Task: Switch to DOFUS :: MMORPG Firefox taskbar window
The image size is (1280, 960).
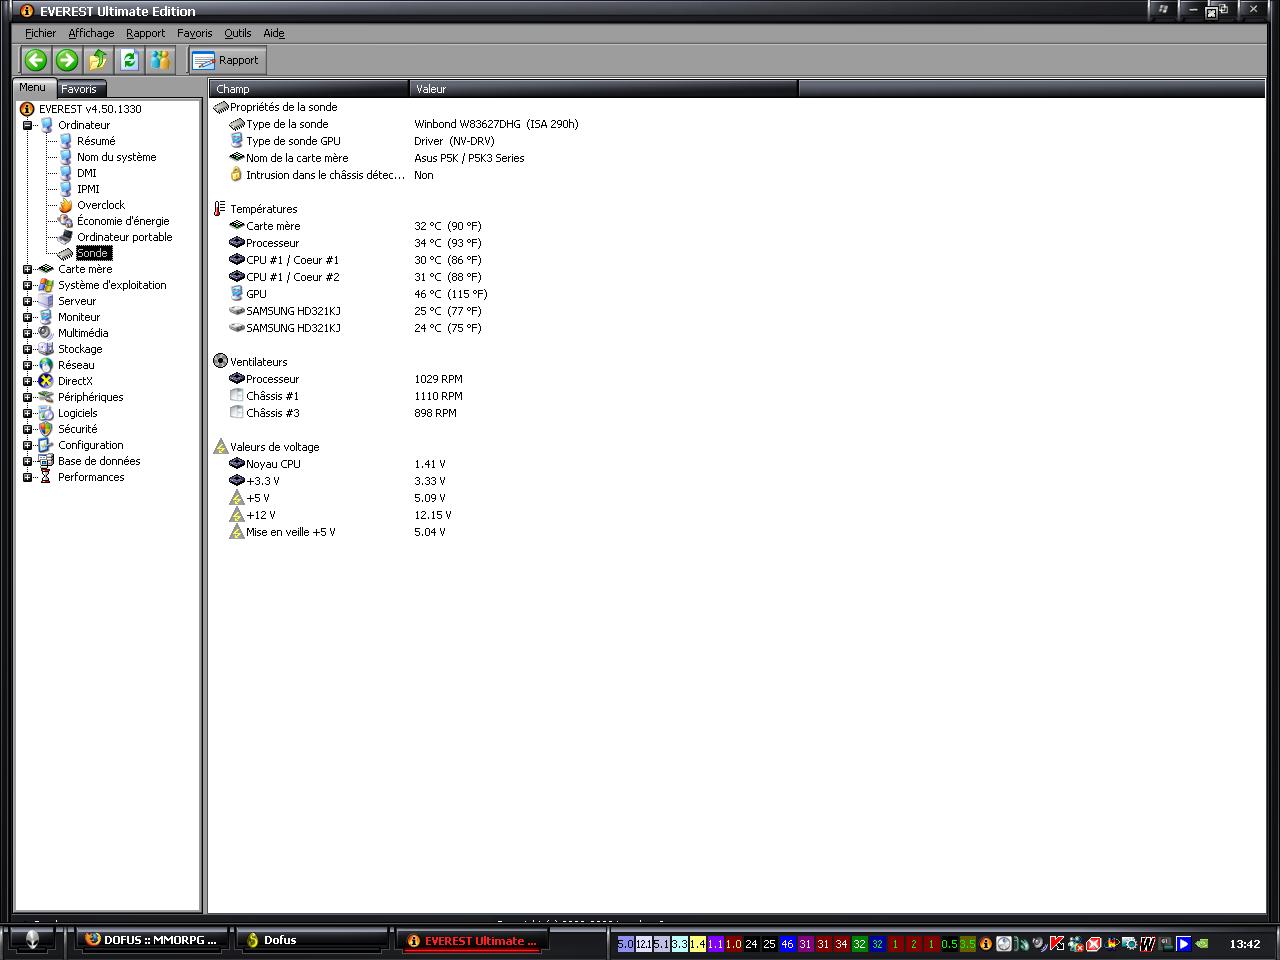Action: [x=153, y=940]
